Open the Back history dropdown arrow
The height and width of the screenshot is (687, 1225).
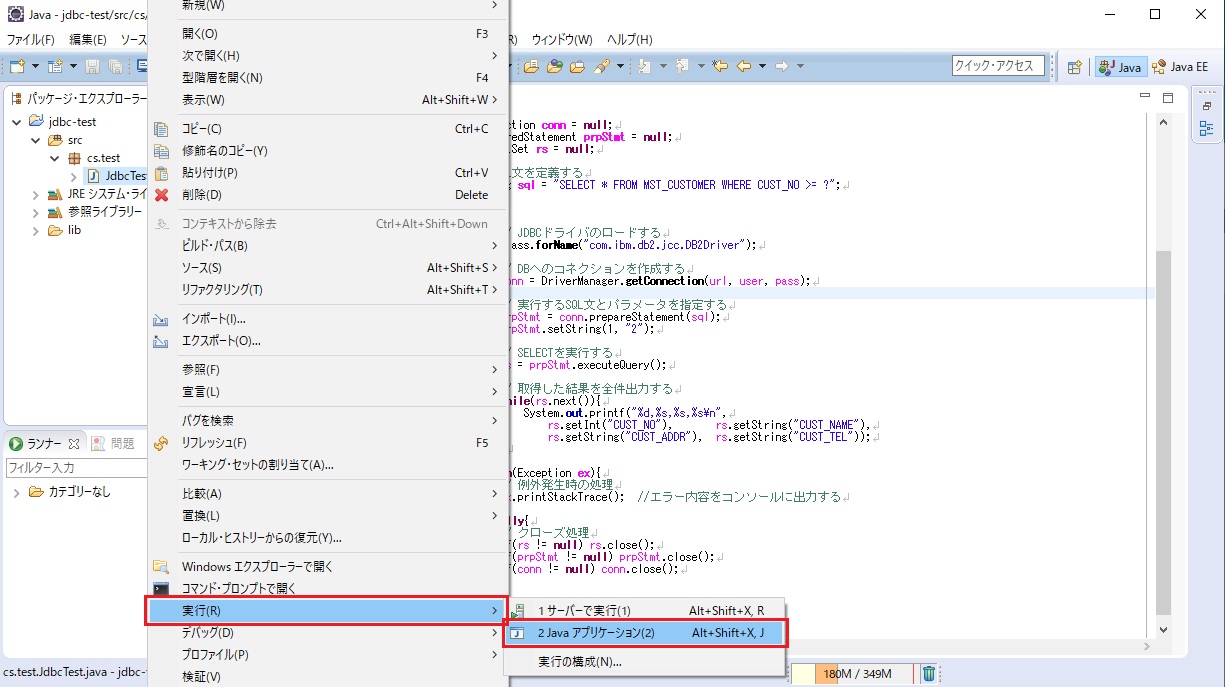tap(762, 66)
